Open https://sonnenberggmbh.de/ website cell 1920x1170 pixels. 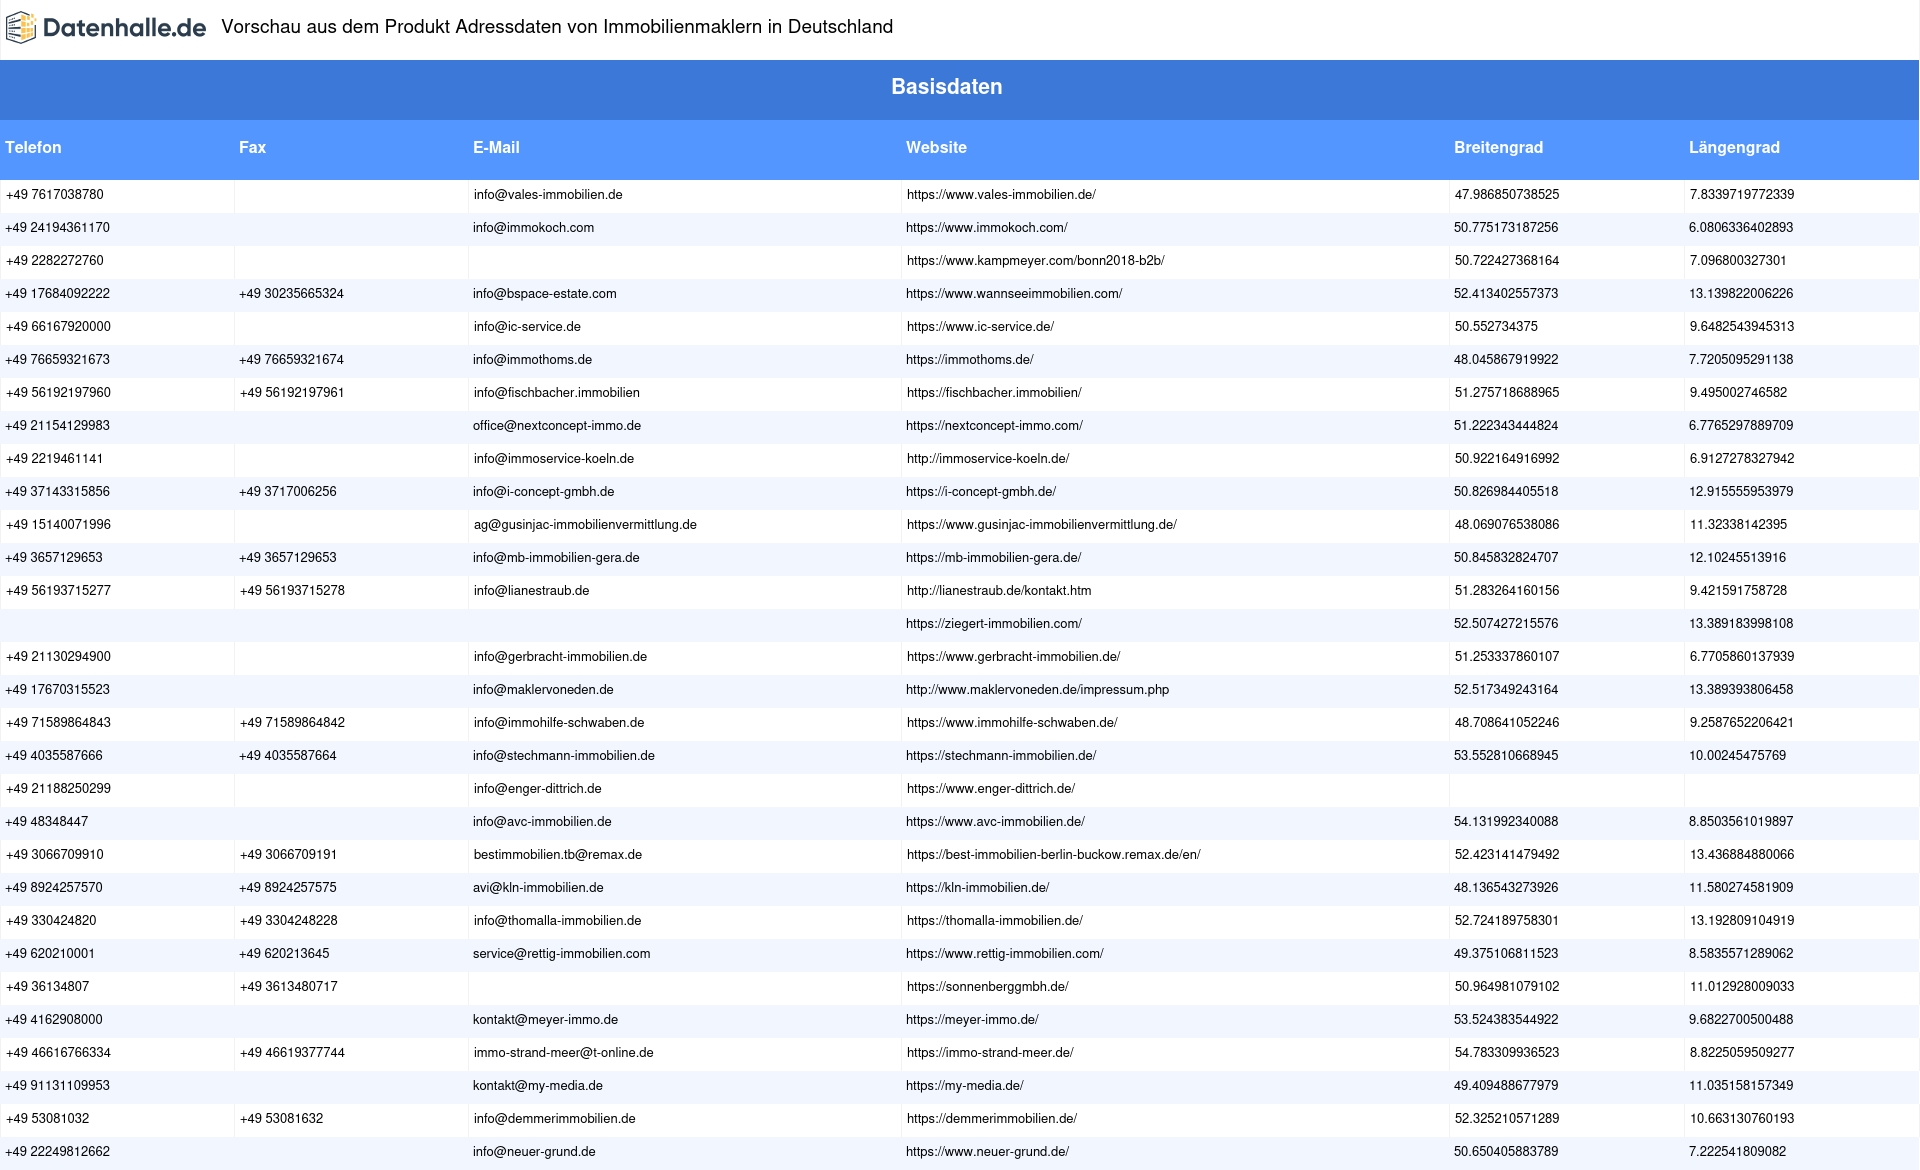987,987
